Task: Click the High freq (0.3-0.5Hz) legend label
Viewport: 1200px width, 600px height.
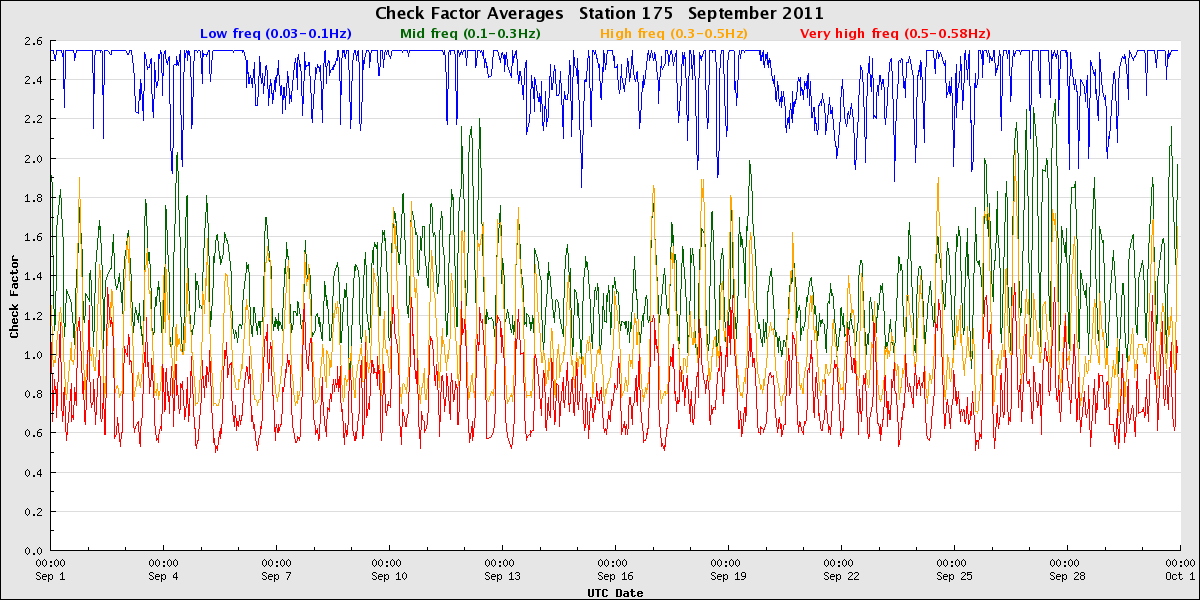Action: point(673,33)
